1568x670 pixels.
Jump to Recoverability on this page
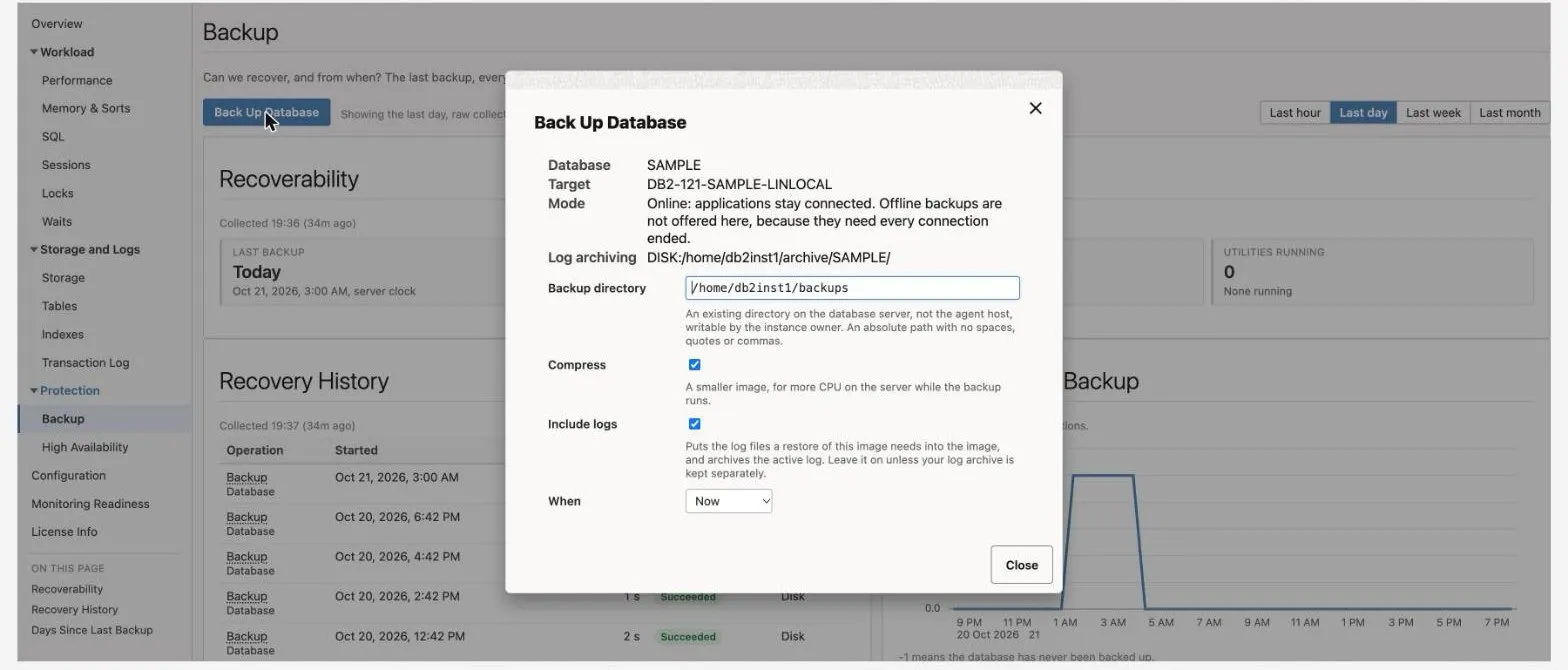point(67,589)
